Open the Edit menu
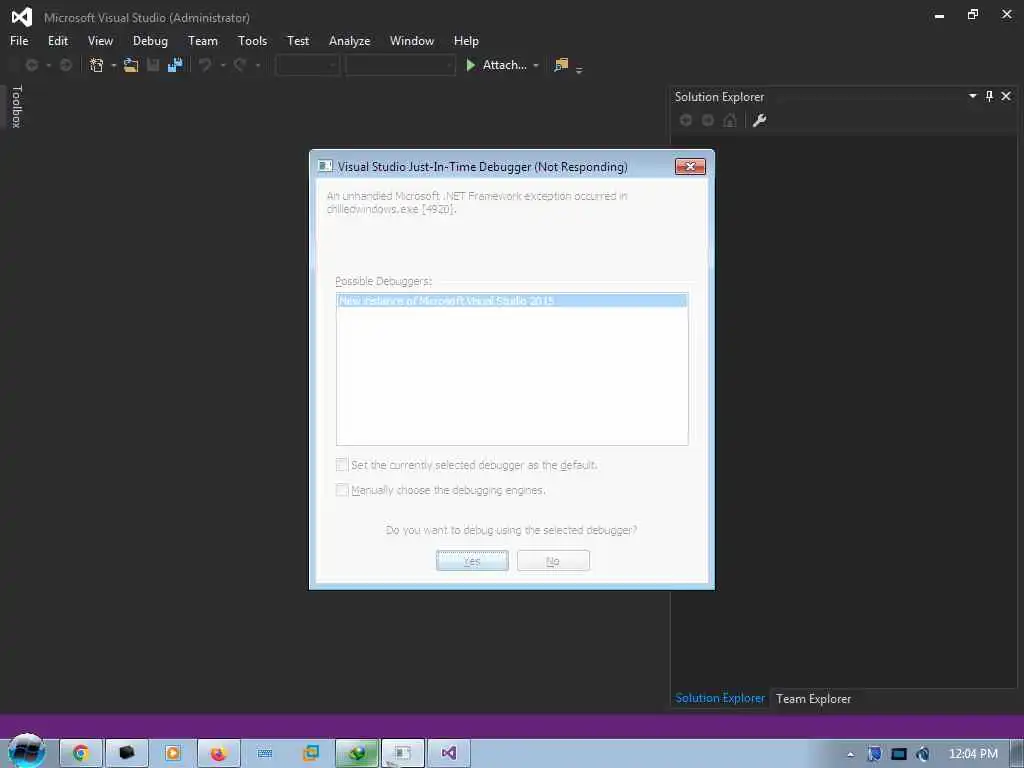Image resolution: width=1024 pixels, height=768 pixels. point(57,40)
